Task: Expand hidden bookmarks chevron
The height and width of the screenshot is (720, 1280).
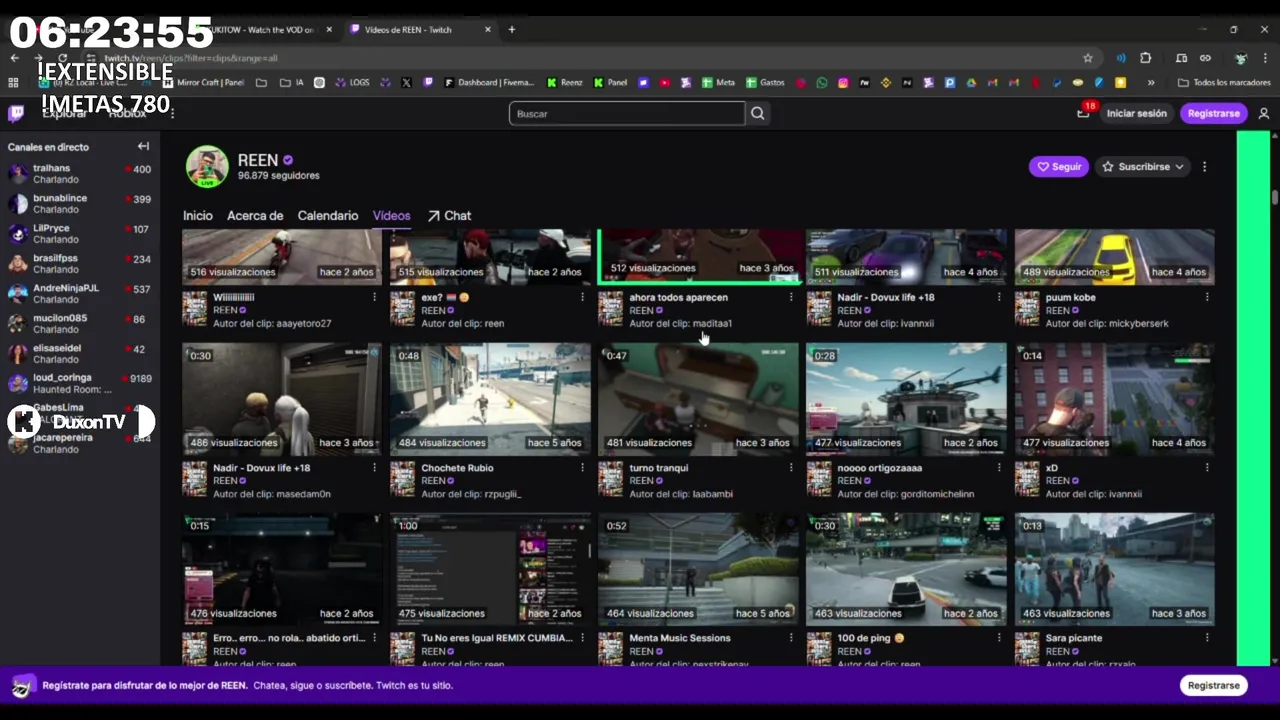Action: point(1151,83)
